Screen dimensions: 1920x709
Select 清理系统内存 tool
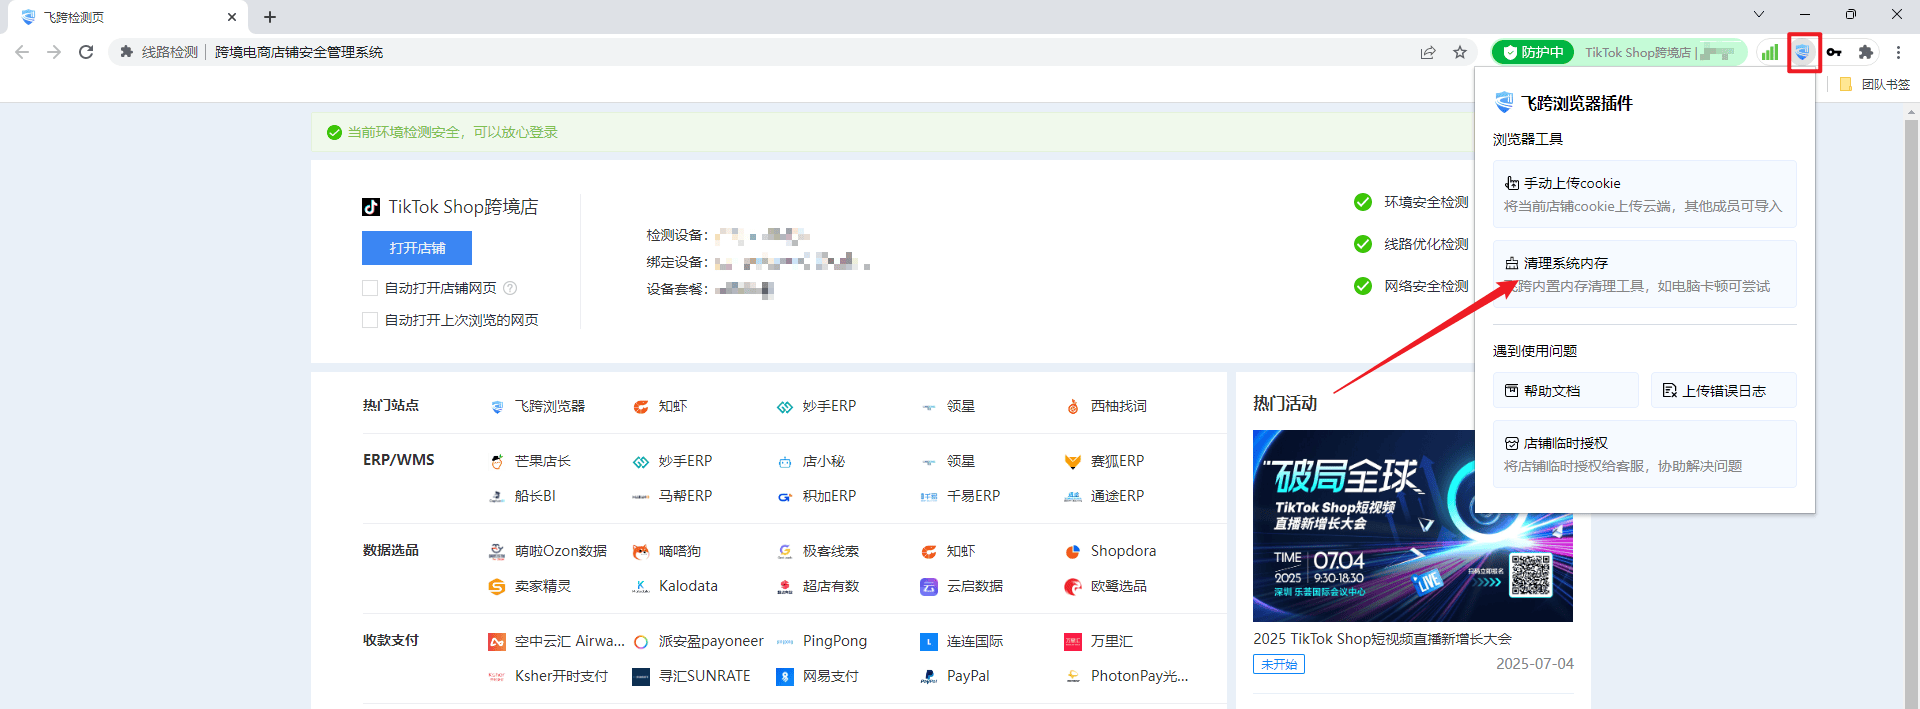click(1645, 274)
